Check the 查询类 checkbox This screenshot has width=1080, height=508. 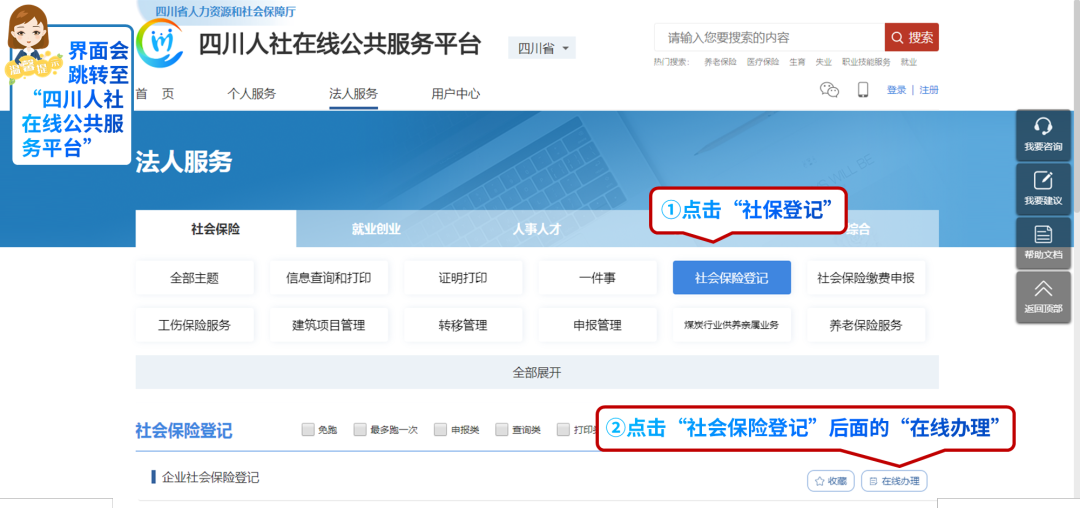point(501,430)
